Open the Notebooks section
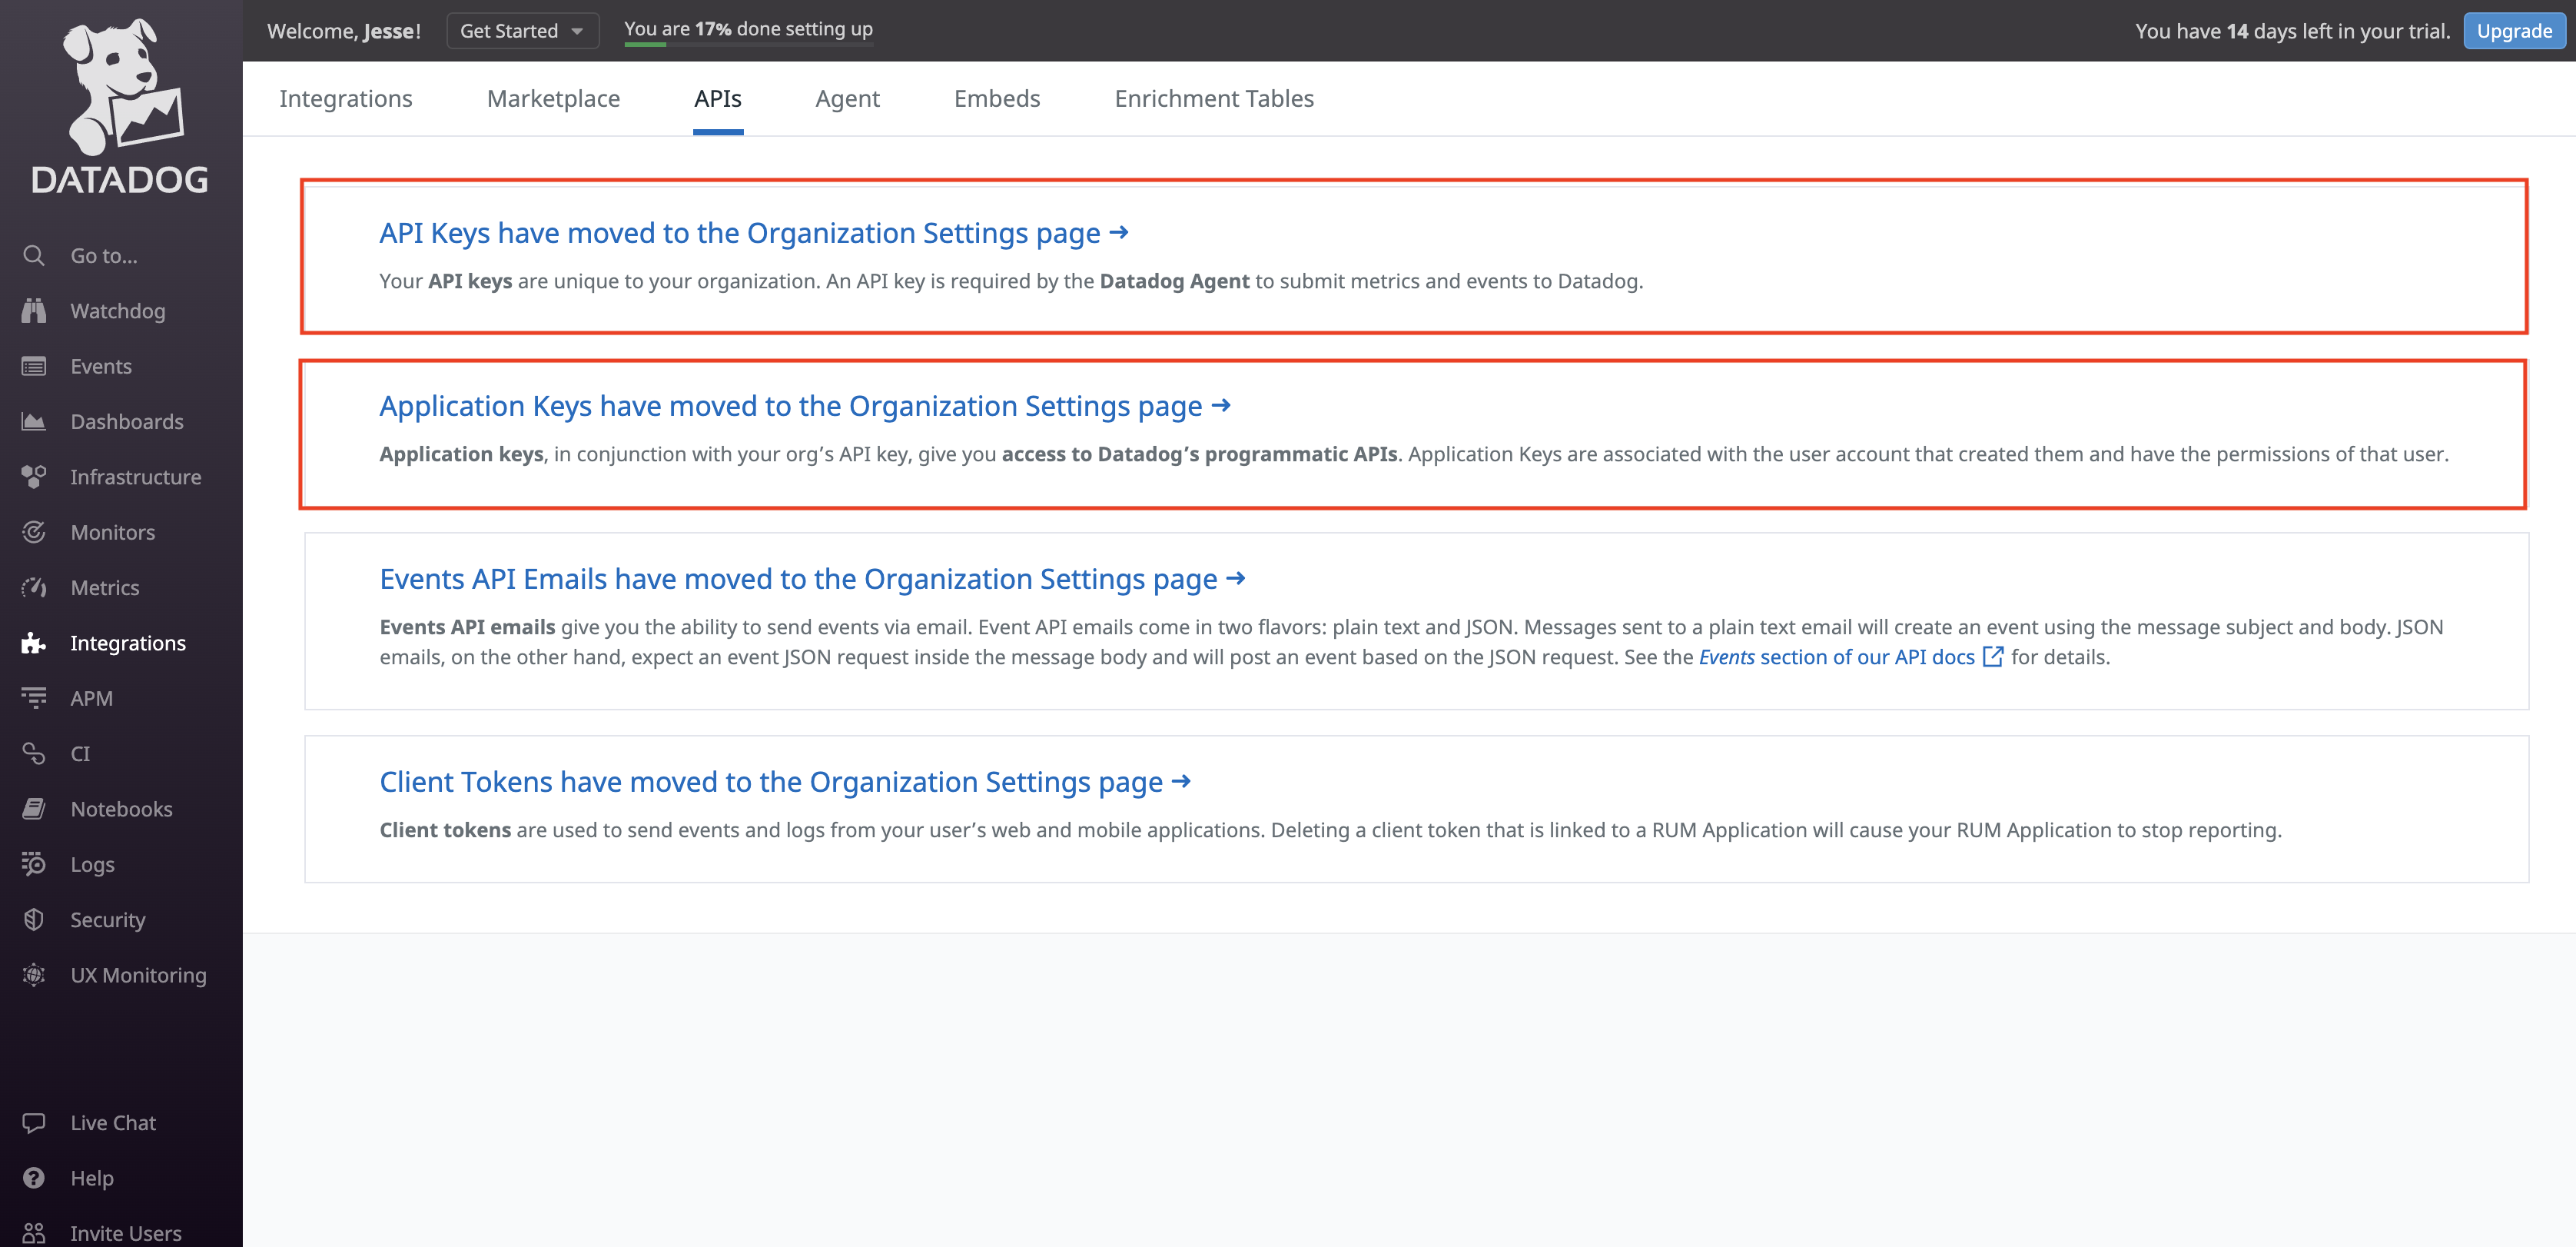 coord(121,808)
